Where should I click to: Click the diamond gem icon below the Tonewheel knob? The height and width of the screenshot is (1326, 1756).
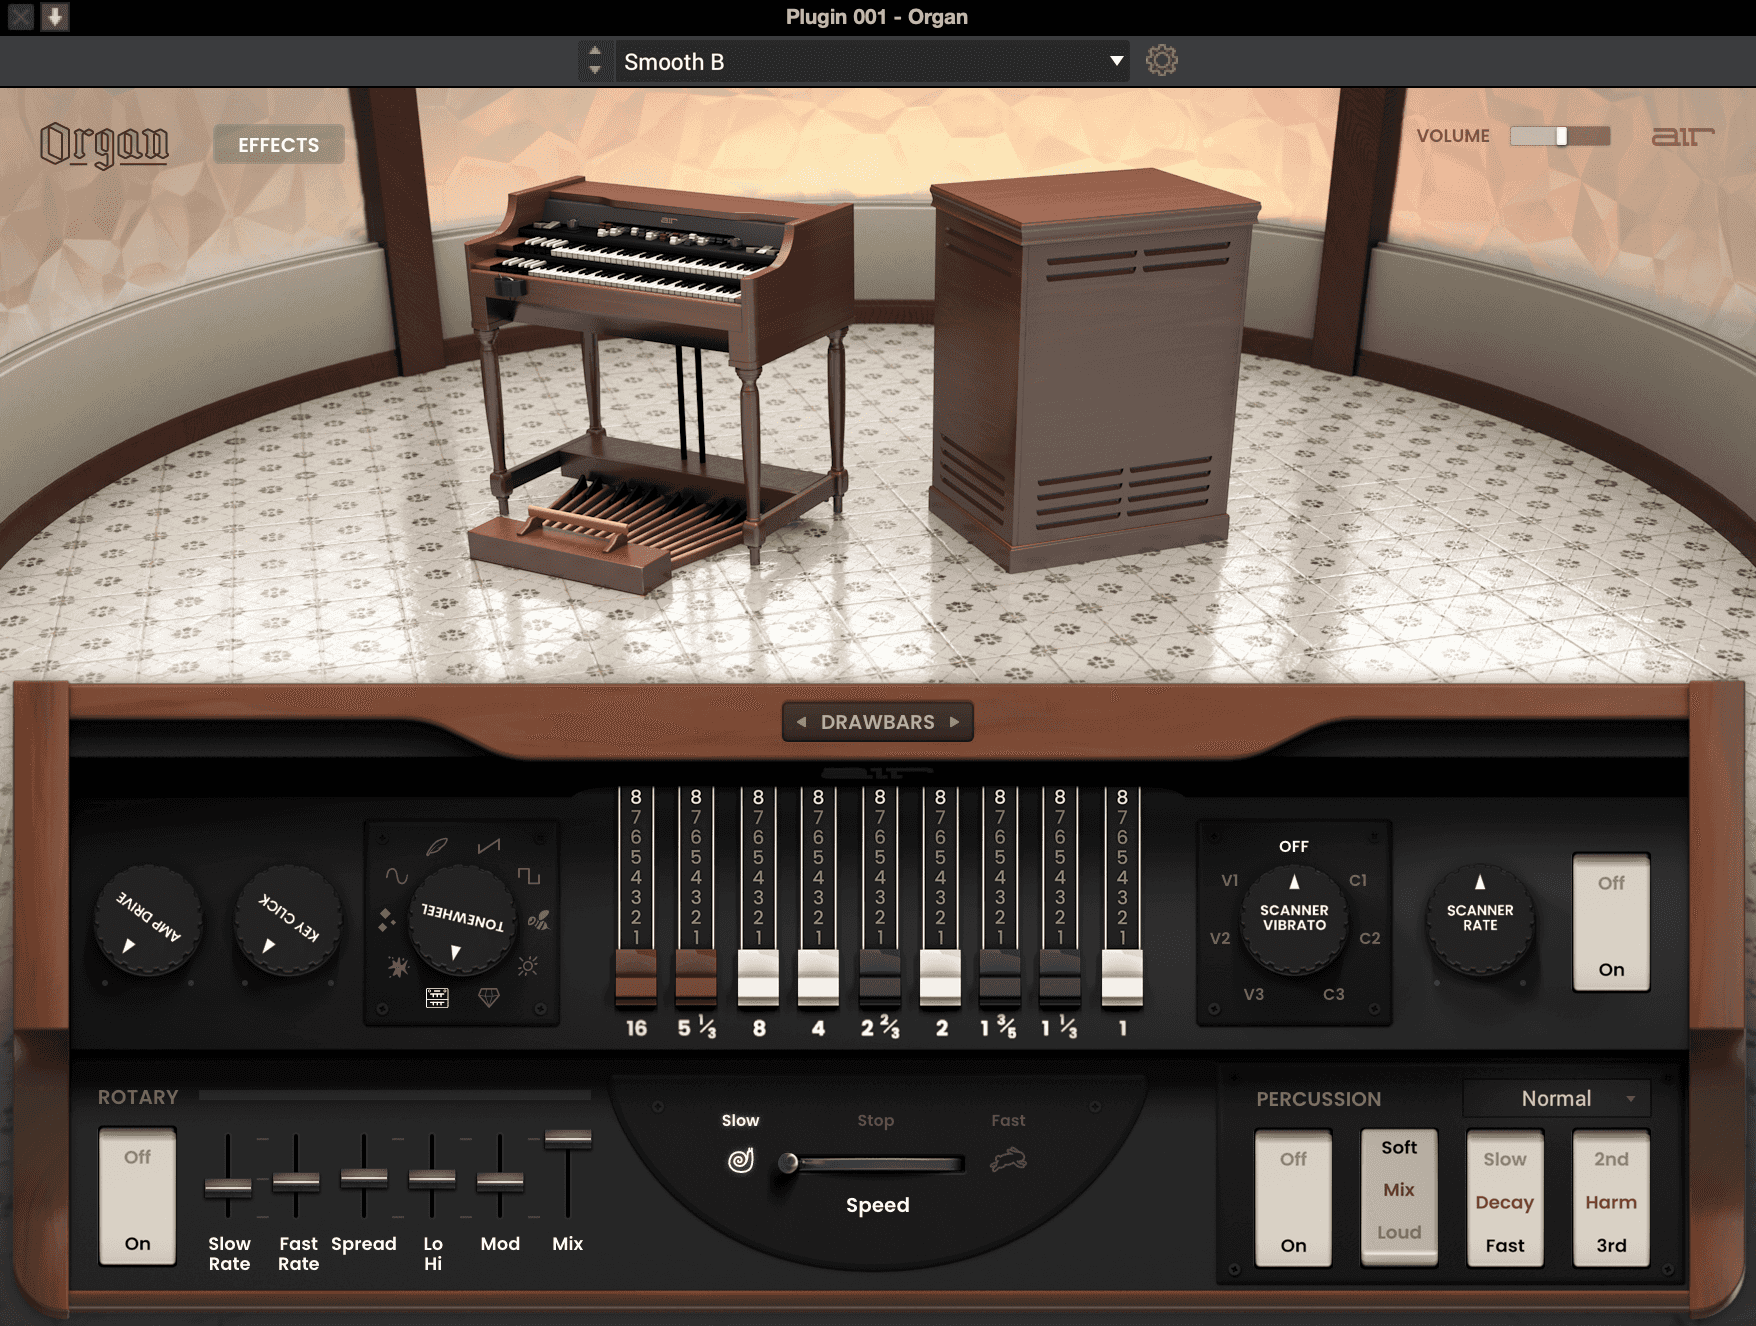pos(488,996)
